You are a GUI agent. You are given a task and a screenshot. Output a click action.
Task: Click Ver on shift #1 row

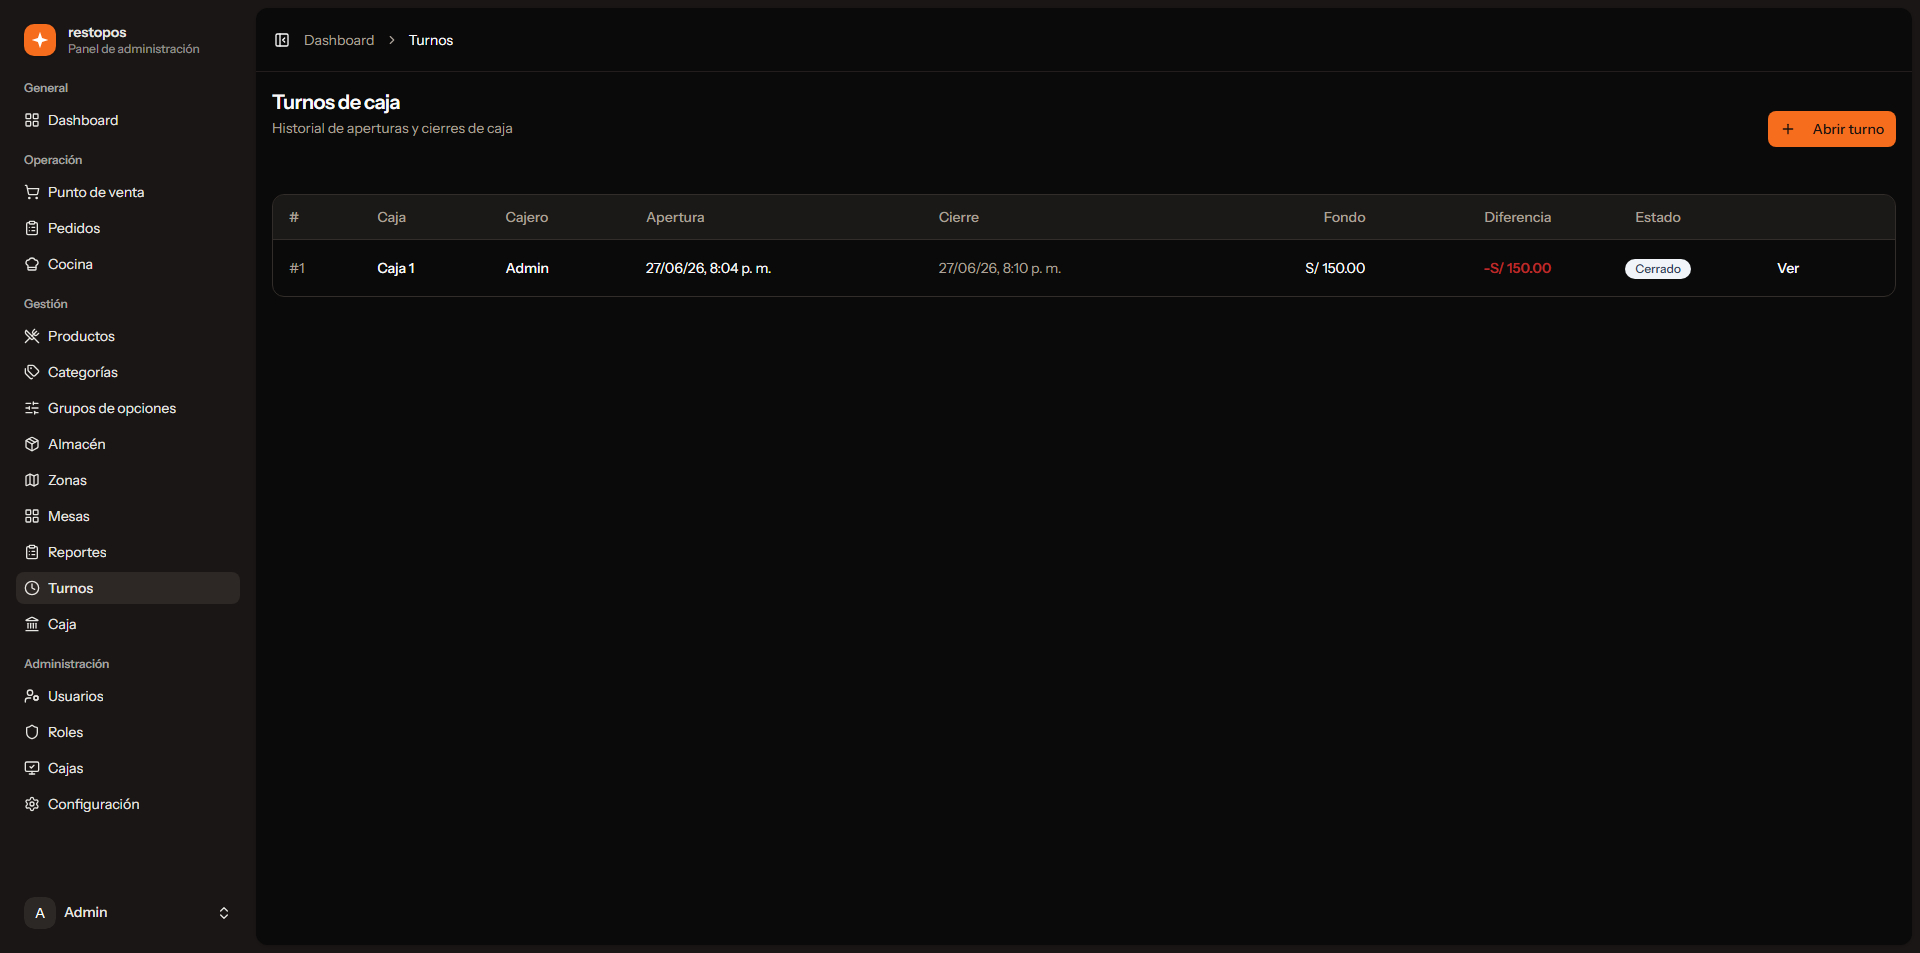coord(1788,268)
